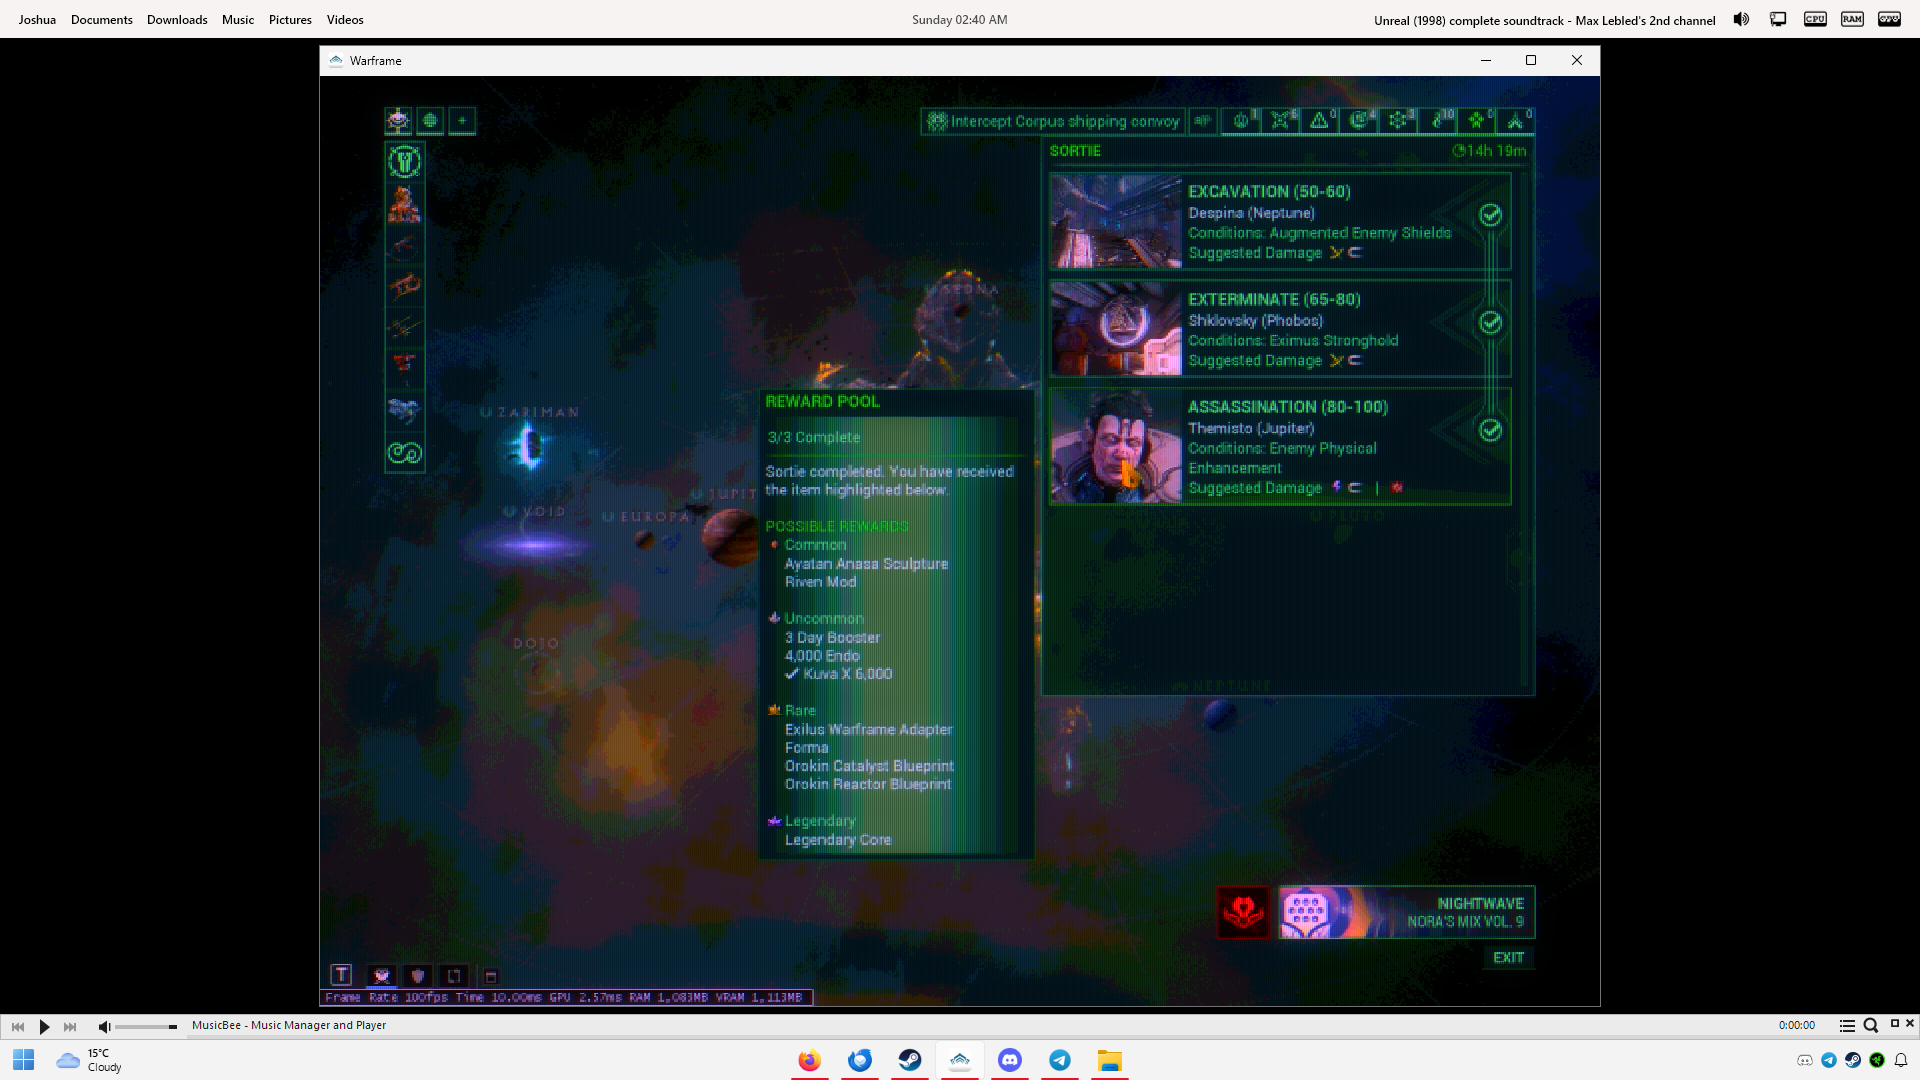Click the T text chat icon at the bottom left of the game window

click(341, 975)
